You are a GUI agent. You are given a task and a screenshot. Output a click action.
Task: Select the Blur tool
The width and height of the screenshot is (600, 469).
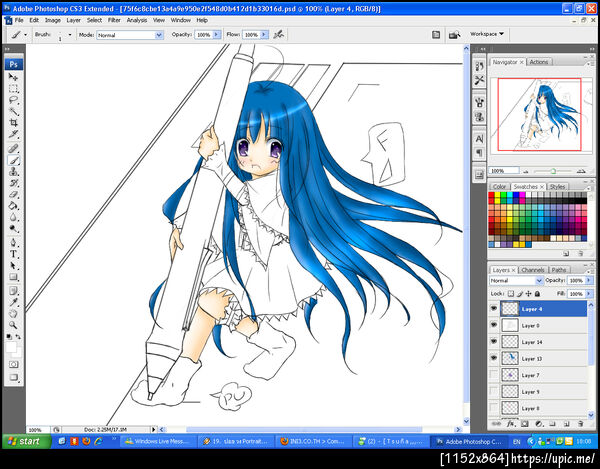coord(13,218)
